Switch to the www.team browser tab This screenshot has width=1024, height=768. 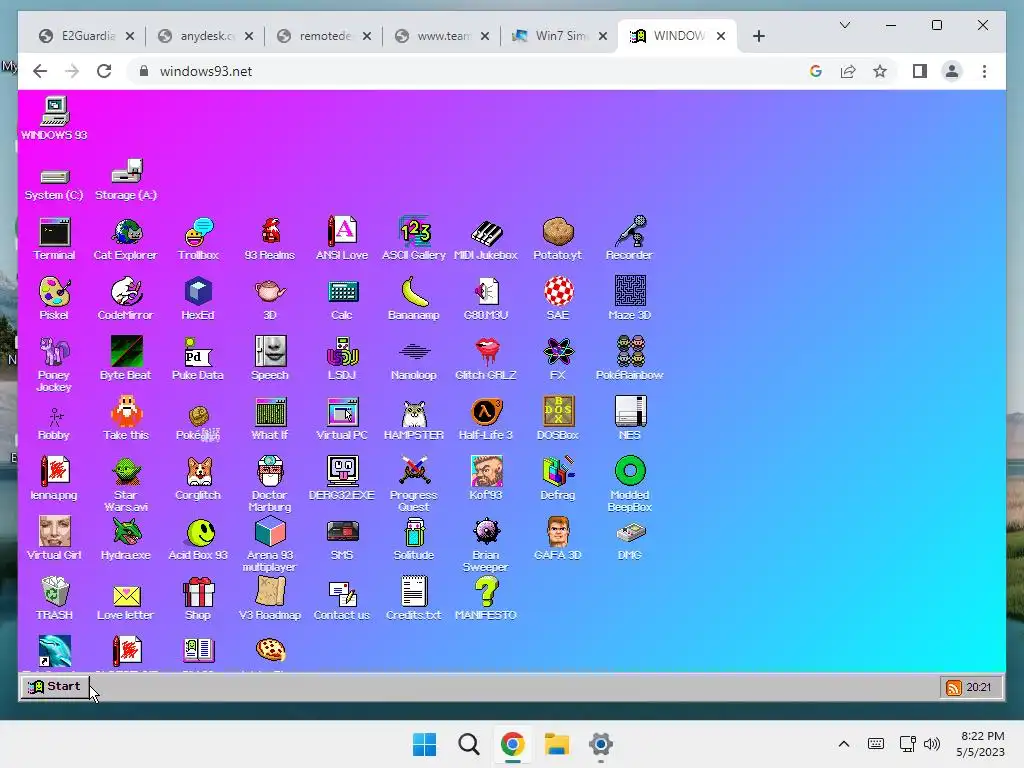pyautogui.click(x=442, y=36)
